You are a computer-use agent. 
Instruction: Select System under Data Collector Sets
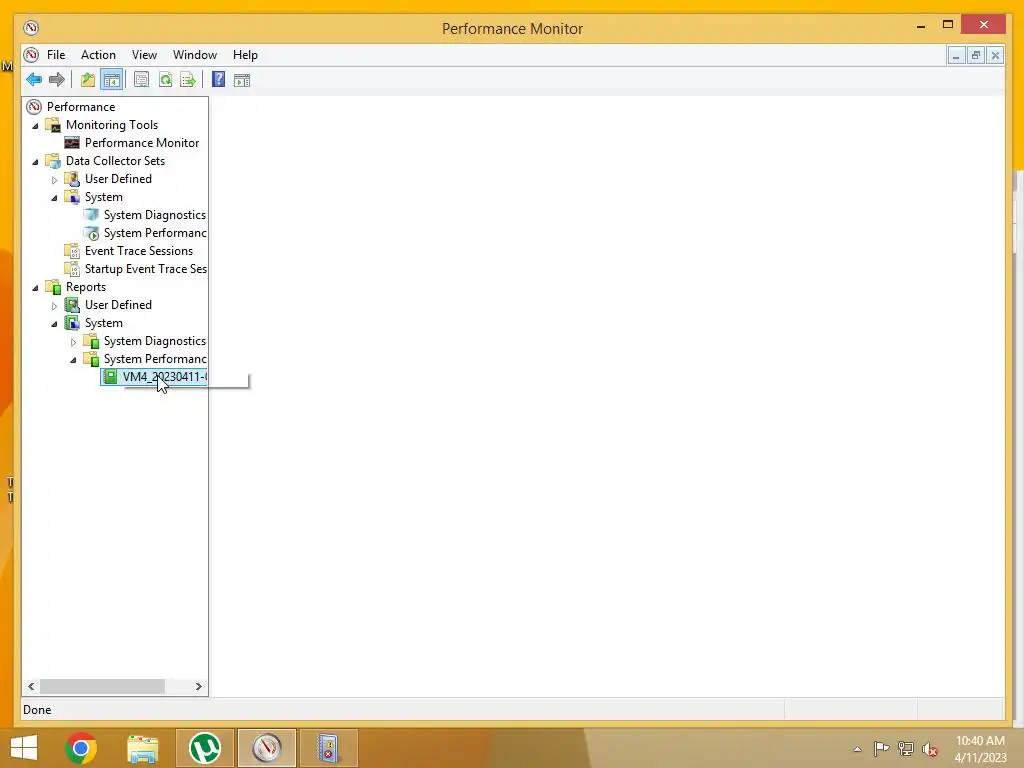point(103,197)
